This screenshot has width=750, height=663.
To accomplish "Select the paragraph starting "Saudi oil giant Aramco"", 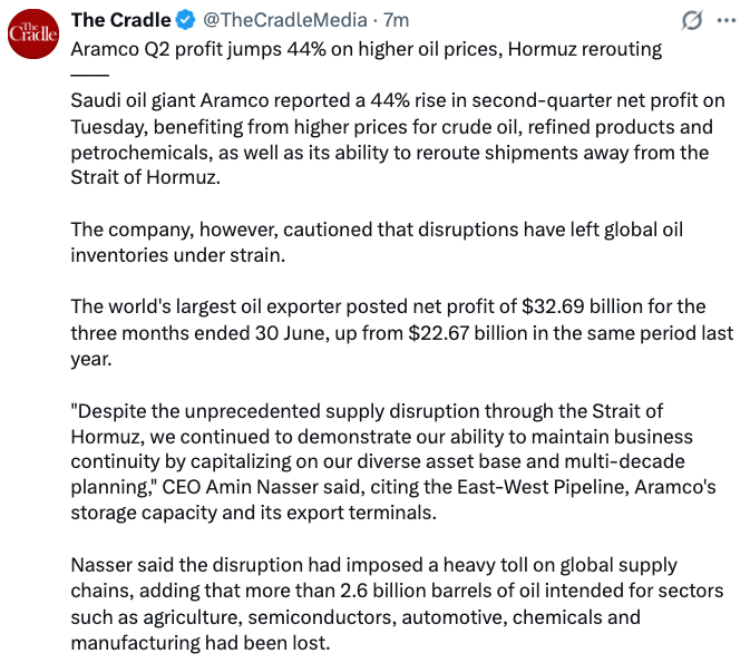I will 397,139.
